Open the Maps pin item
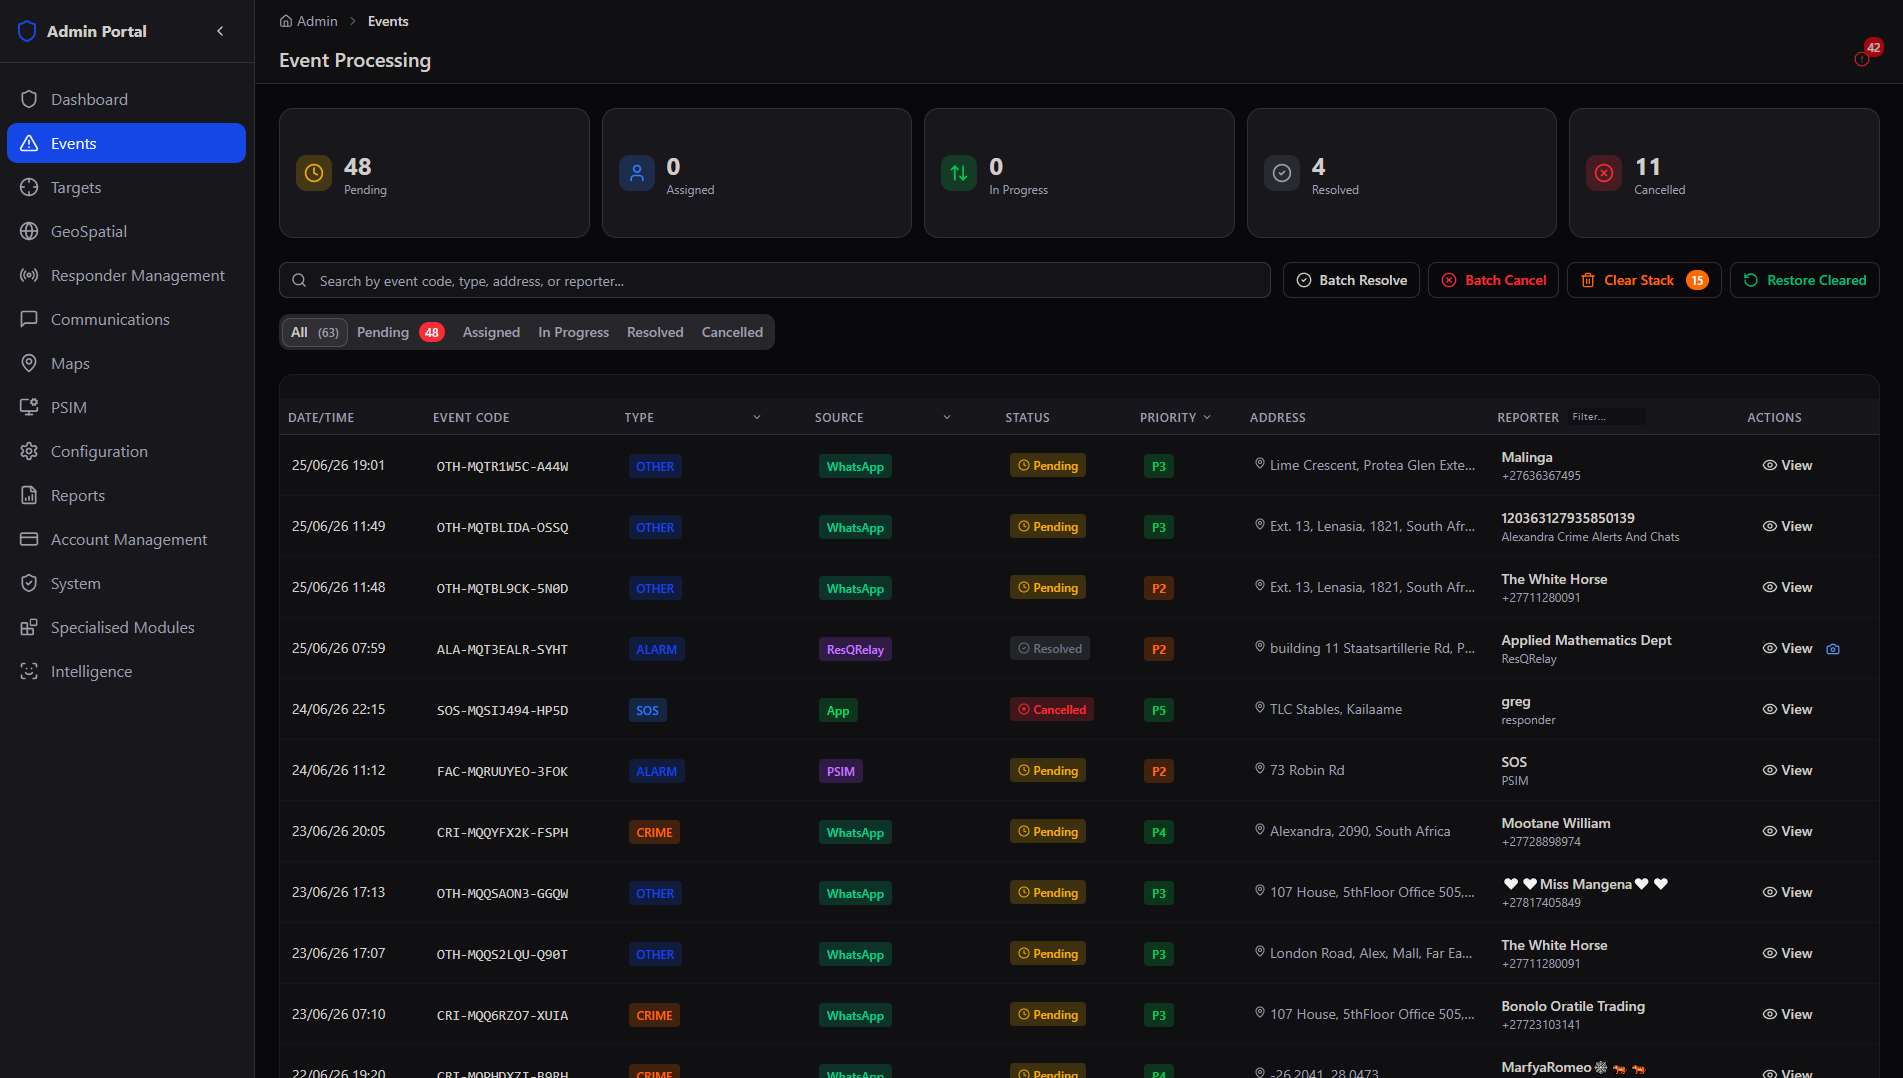The image size is (1903, 1078). (x=126, y=363)
